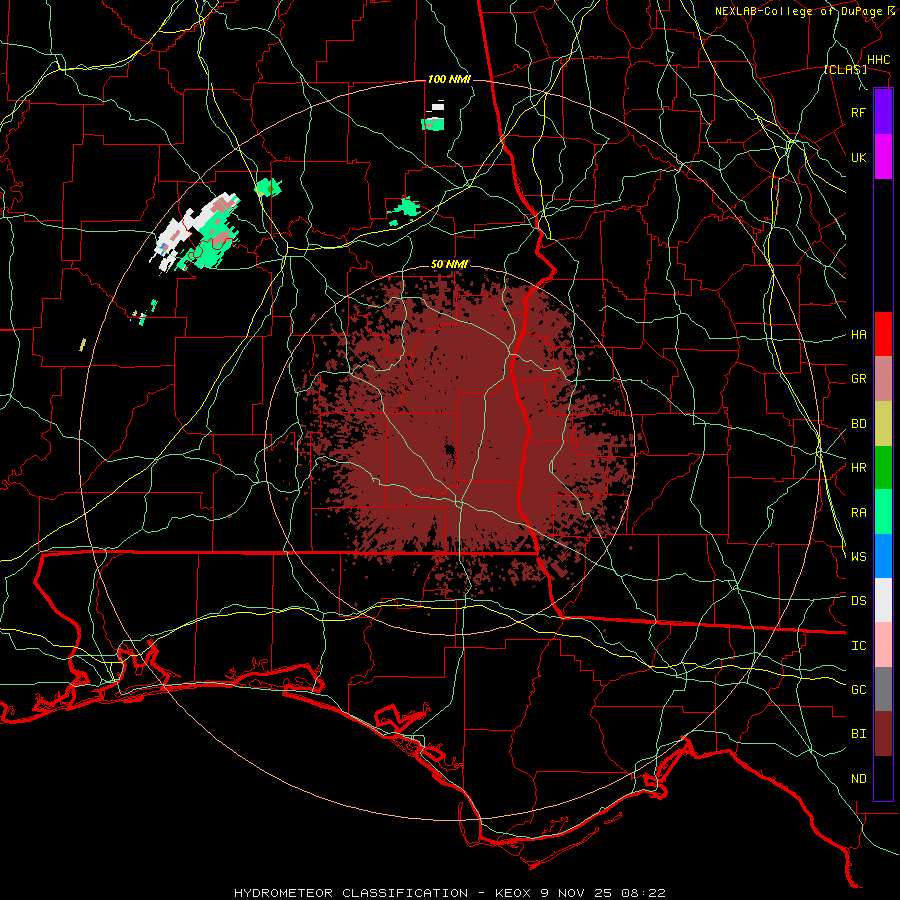Click the IC legend label

[x=858, y=646]
